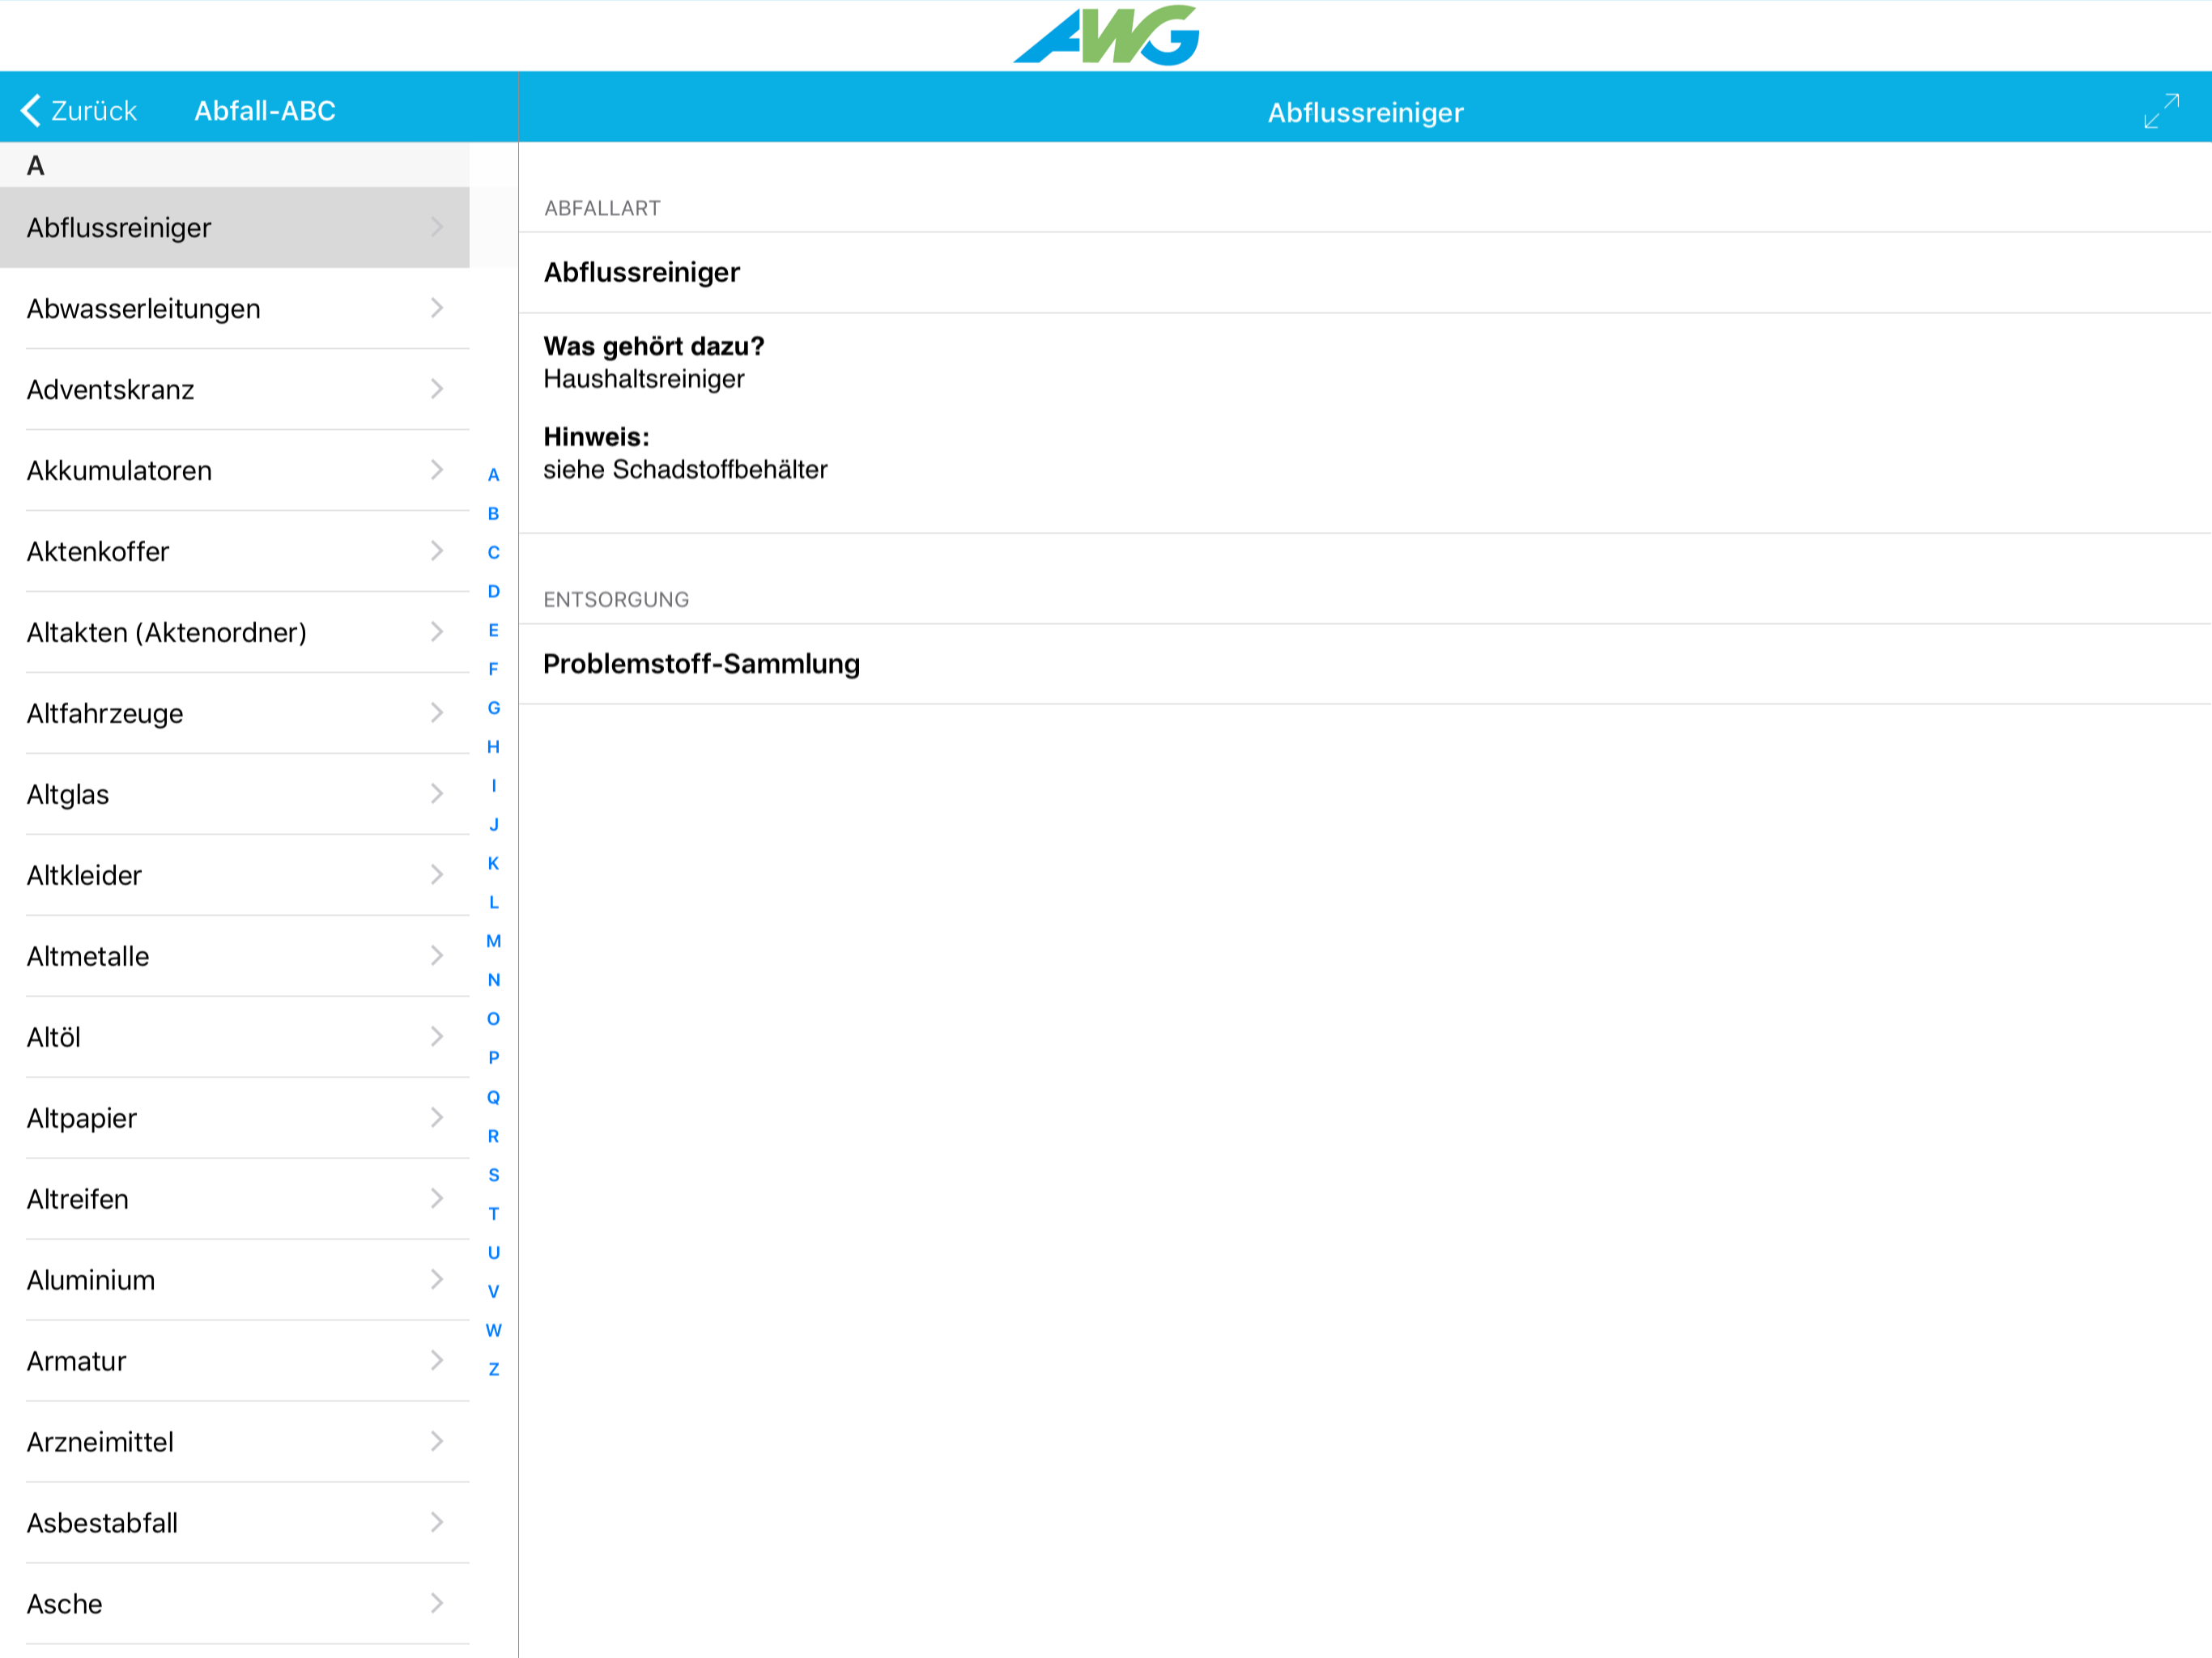This screenshot has width=2212, height=1658.
Task: Jump to letter V in index
Action: pos(493,1292)
